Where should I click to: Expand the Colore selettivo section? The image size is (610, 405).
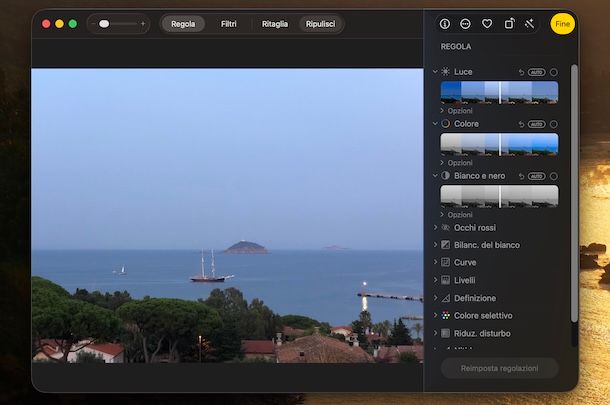pos(435,316)
